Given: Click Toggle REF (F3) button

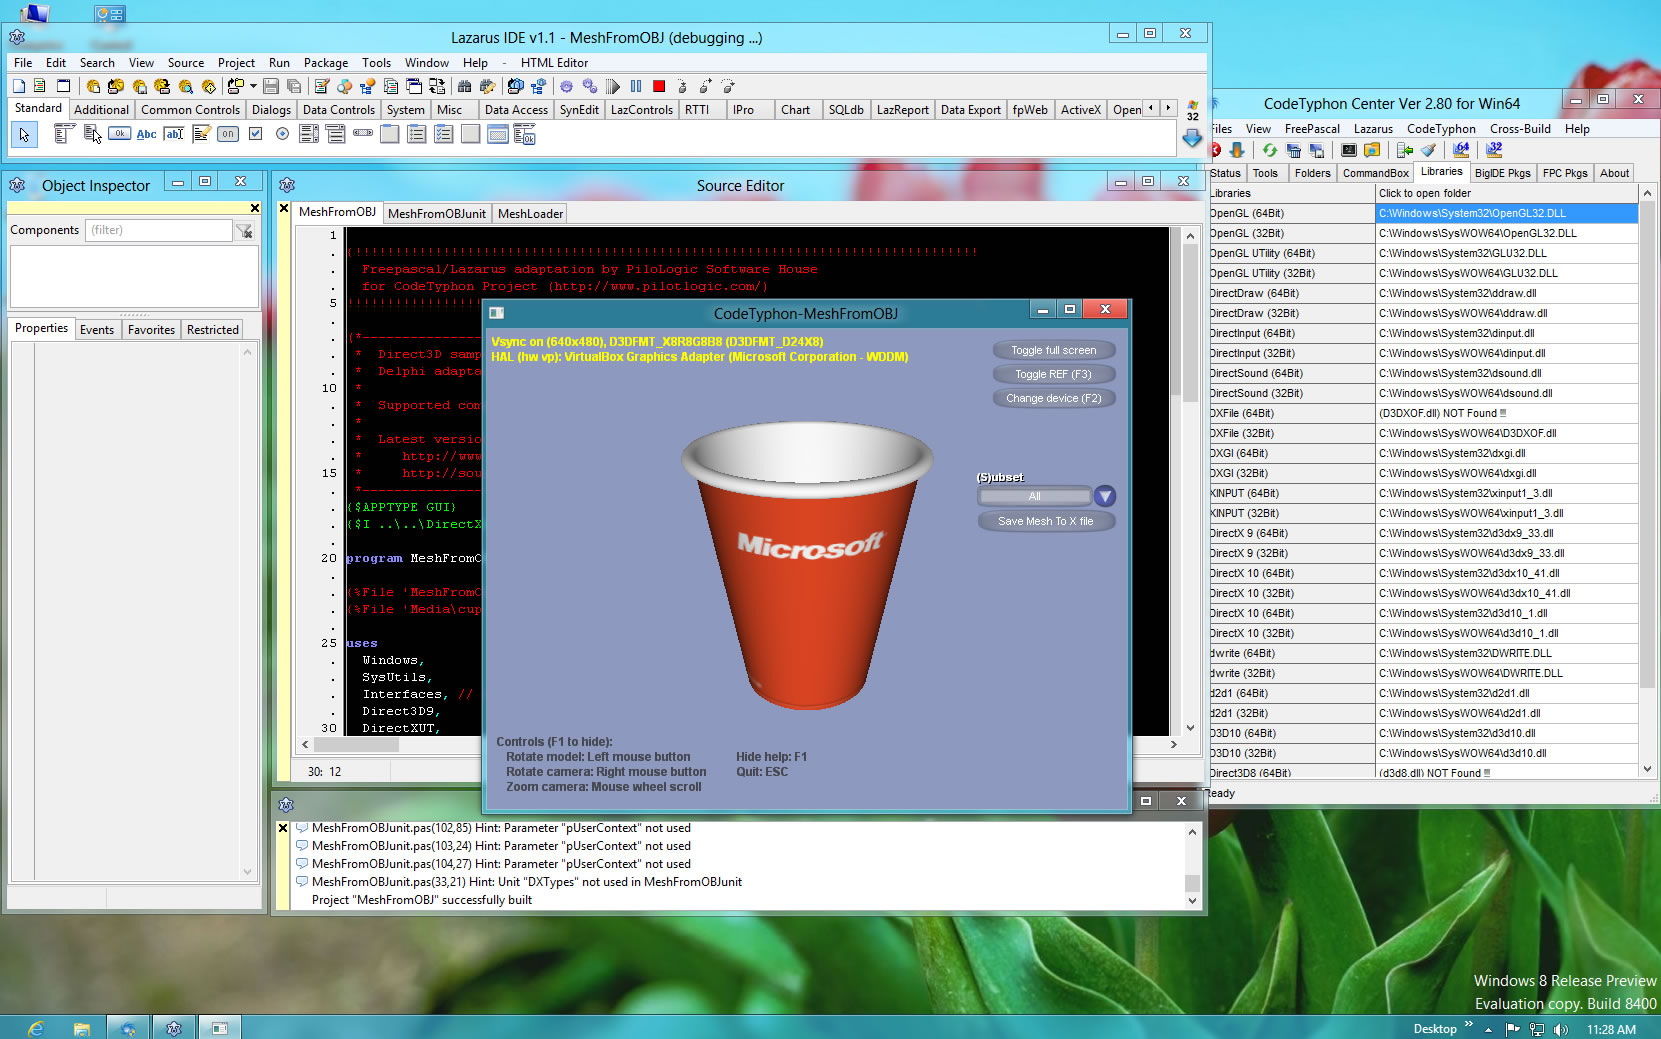Looking at the screenshot, I should 1053,374.
